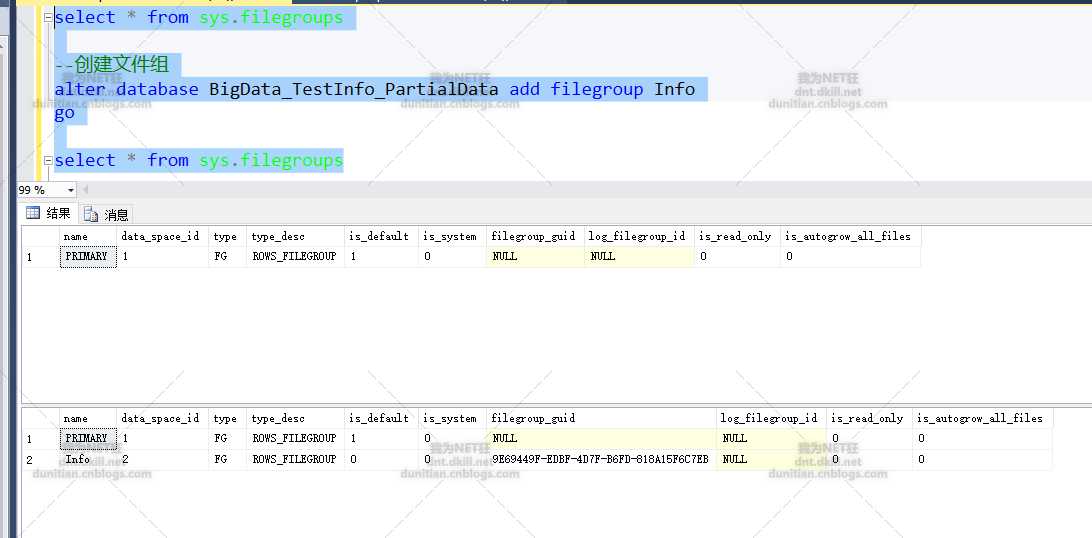The width and height of the screenshot is (1092, 538).
Task: Click 'filegroup_guid' header in lower result grid
Action: pyautogui.click(x=601, y=418)
